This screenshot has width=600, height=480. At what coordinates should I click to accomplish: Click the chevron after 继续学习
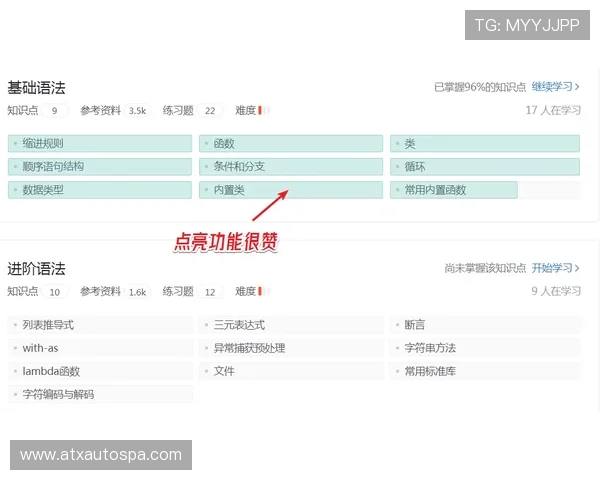coord(577,87)
